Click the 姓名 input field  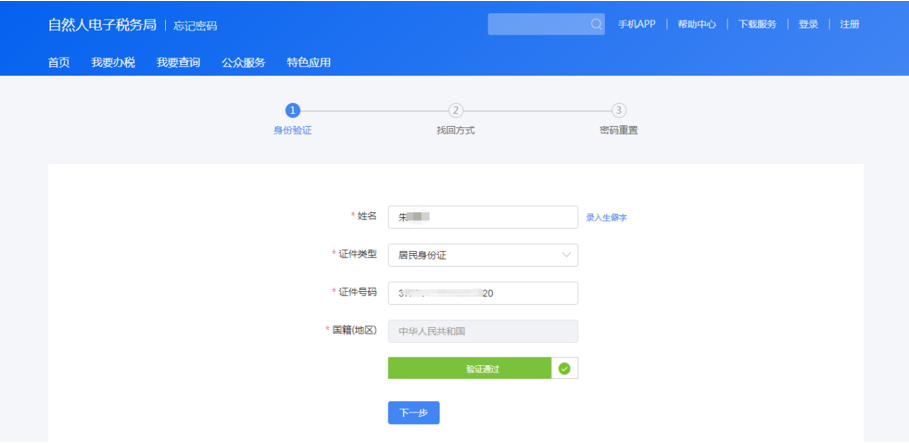tap(483, 217)
